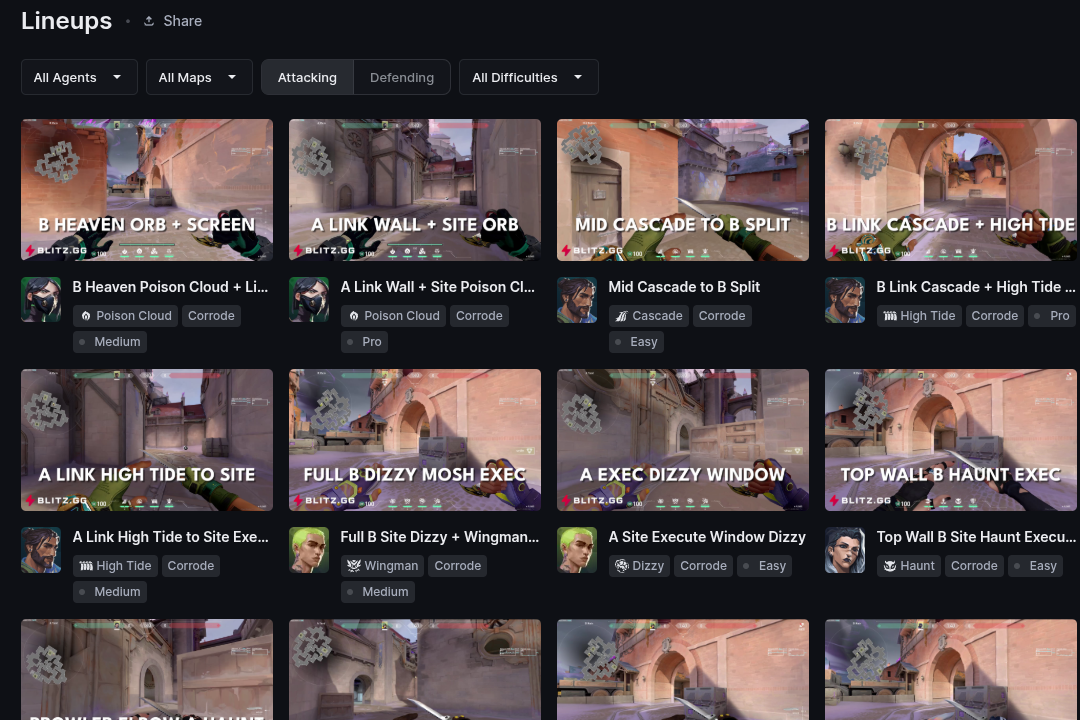Image resolution: width=1080 pixels, height=720 pixels.
Task: Click the Dizzy ability tag
Action: pos(639,566)
